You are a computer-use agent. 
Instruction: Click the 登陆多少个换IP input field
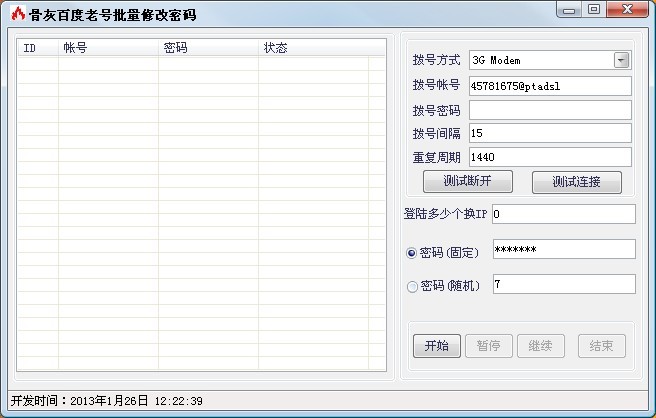(564, 214)
